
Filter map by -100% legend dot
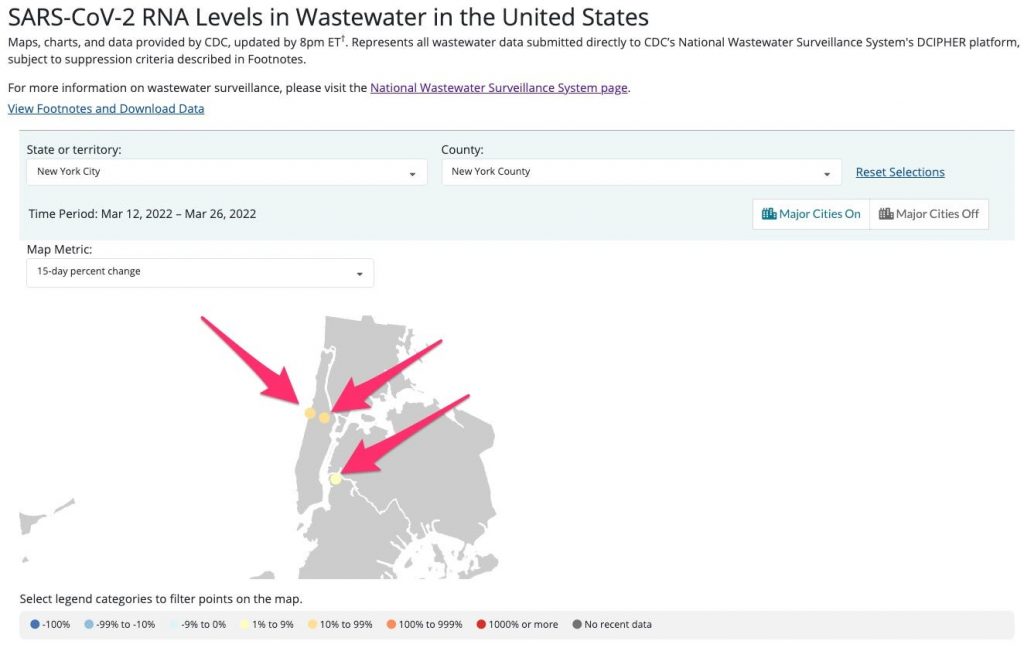[x=35, y=625]
